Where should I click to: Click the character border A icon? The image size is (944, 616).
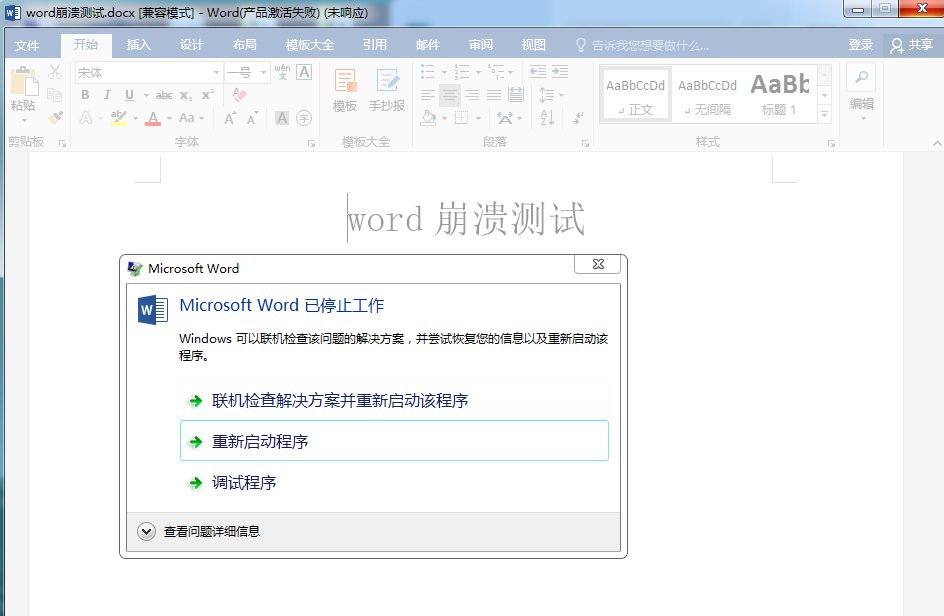(x=304, y=72)
